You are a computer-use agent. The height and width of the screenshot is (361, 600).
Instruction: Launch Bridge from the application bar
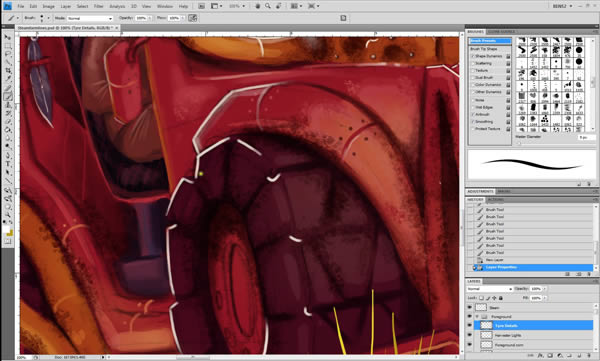[x=202, y=6]
